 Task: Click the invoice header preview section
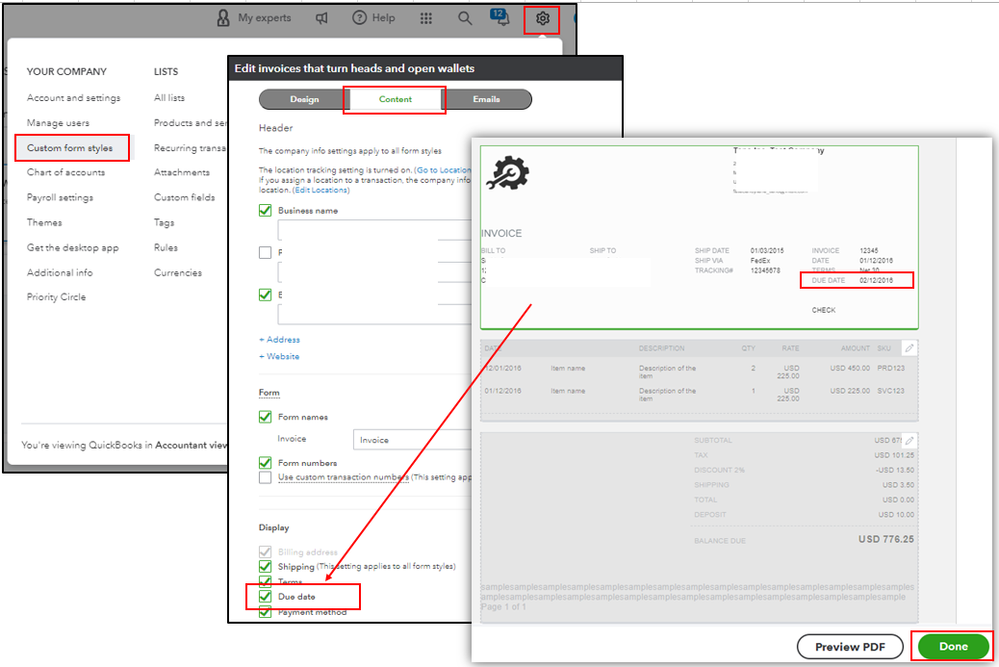pyautogui.click(x=699, y=237)
